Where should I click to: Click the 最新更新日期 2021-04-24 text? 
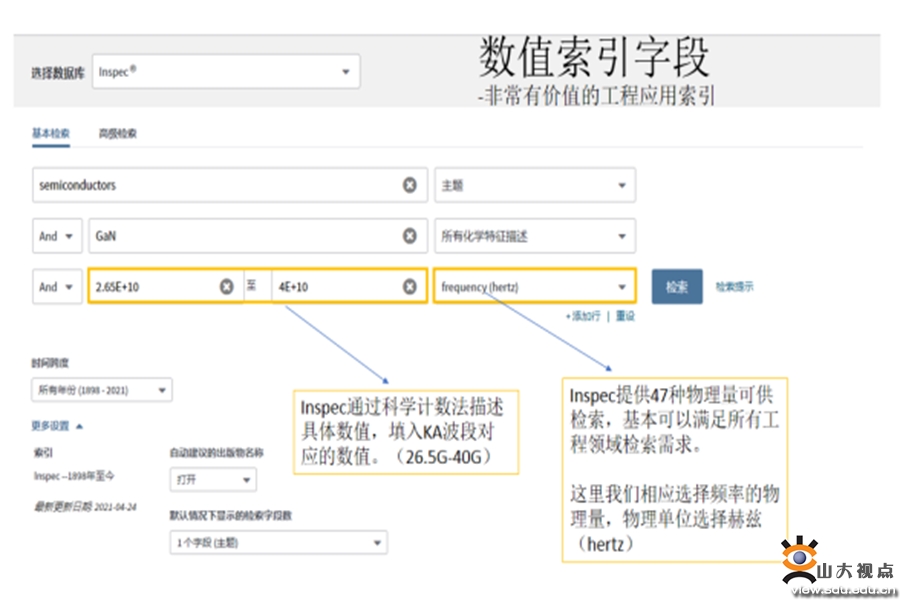85,506
